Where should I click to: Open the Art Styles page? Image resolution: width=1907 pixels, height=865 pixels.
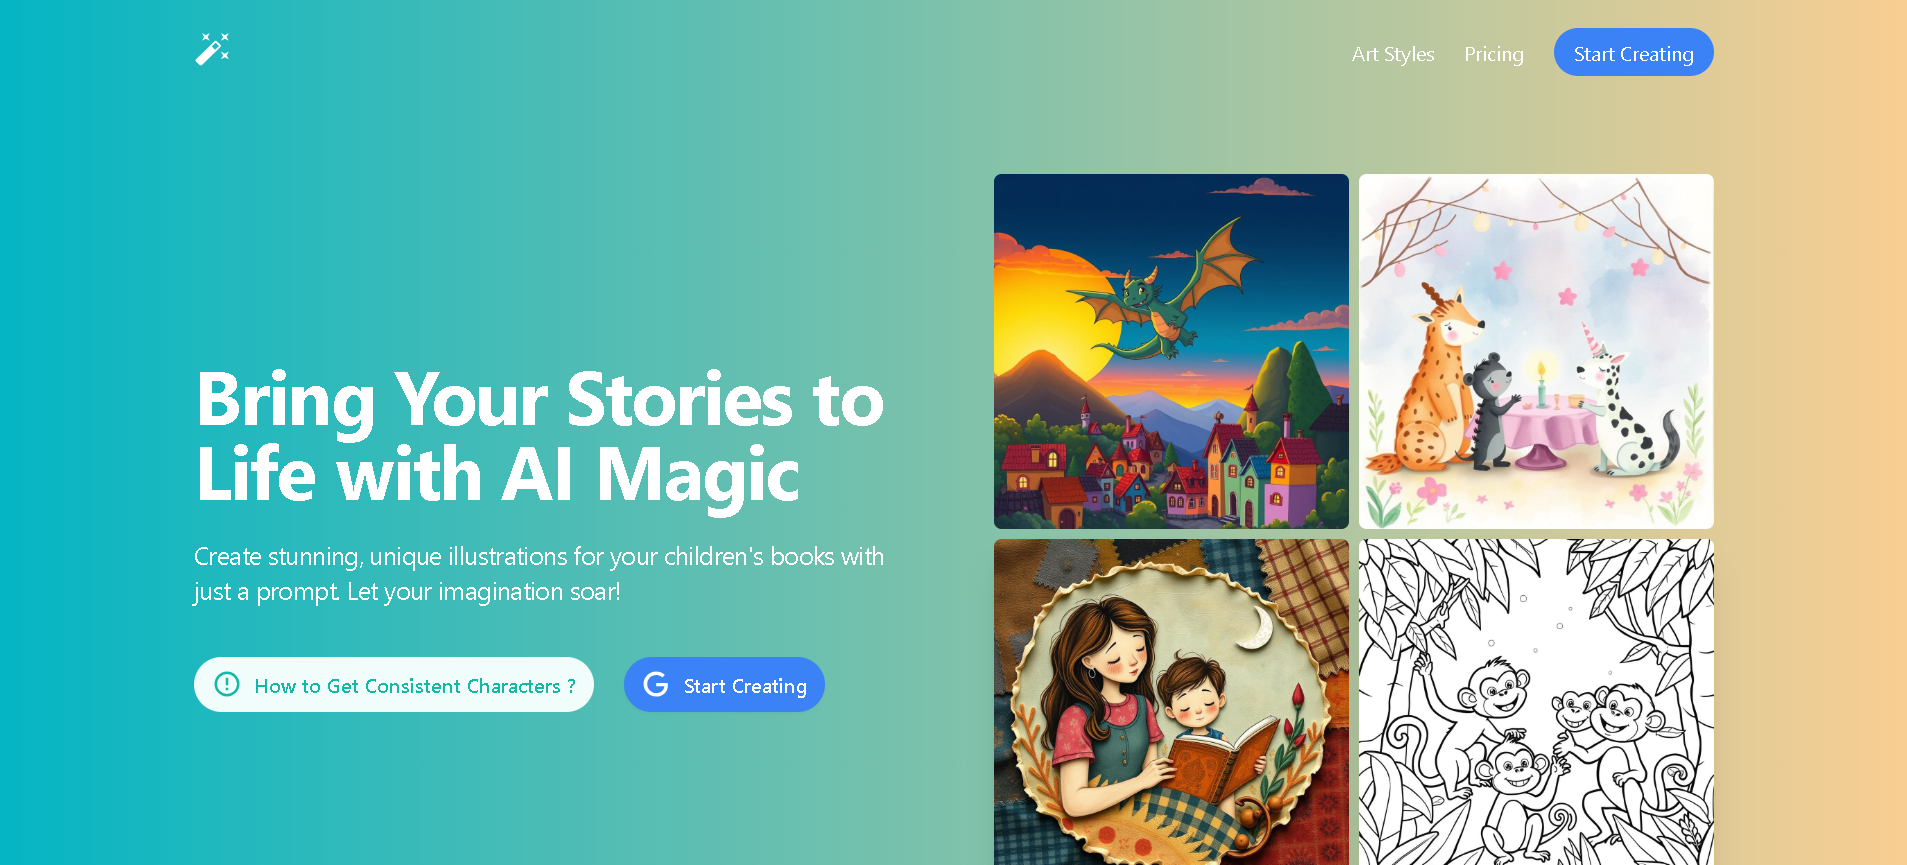pyautogui.click(x=1393, y=54)
